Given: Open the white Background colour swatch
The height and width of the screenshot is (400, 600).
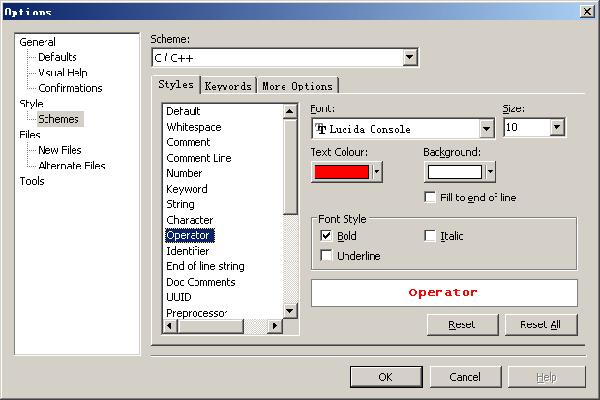Looking at the screenshot, I should (x=460, y=172).
